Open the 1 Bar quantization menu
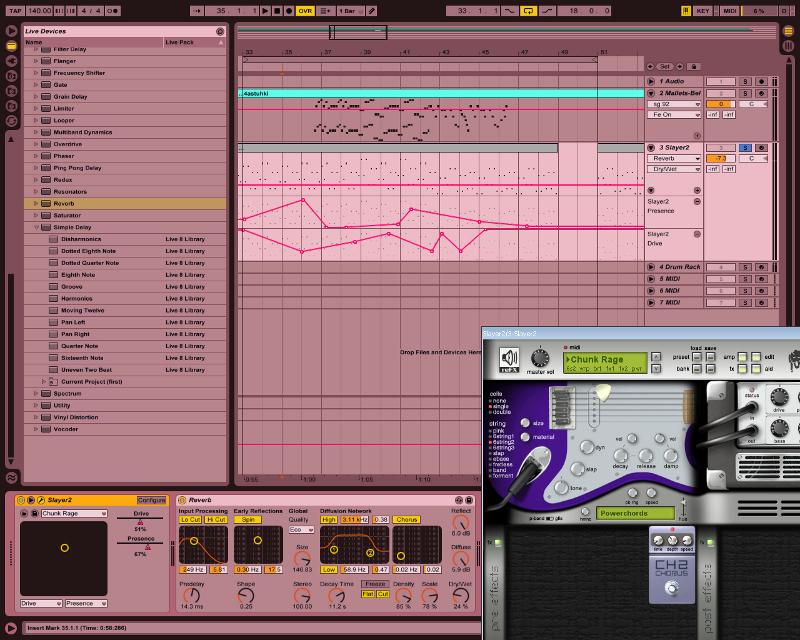The height and width of the screenshot is (640, 800). tap(351, 11)
